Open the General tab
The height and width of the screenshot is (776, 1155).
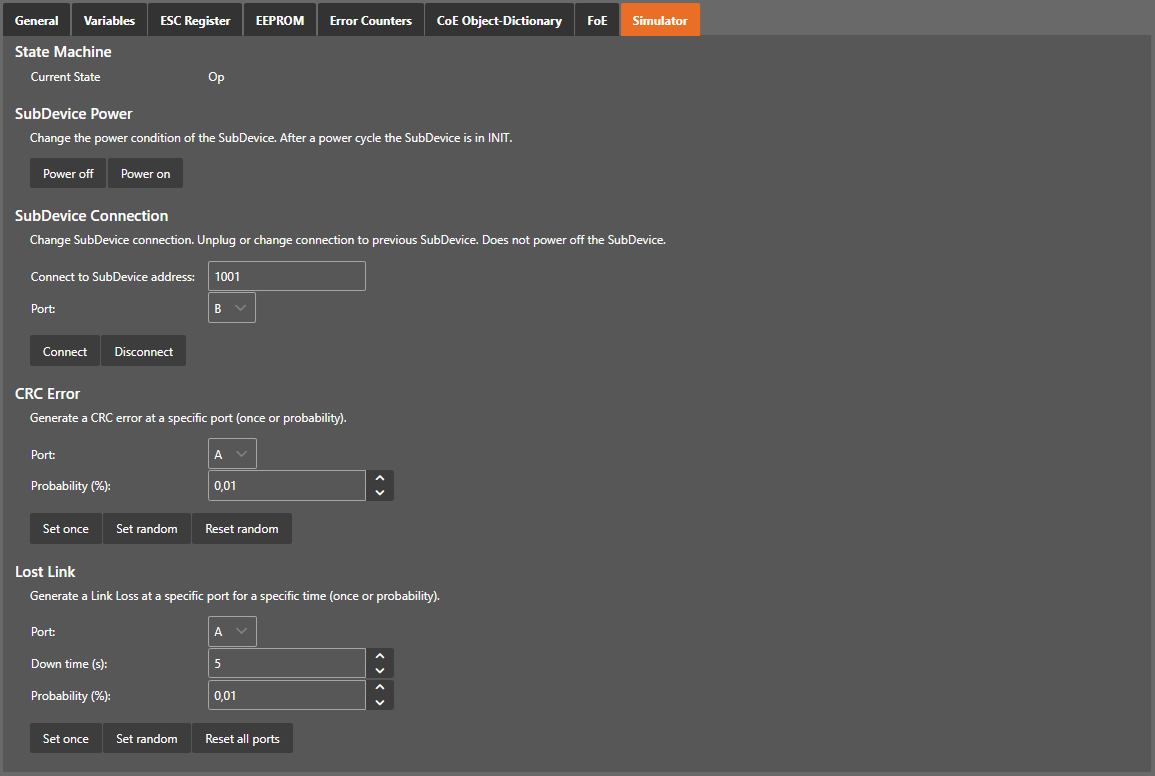pos(37,20)
